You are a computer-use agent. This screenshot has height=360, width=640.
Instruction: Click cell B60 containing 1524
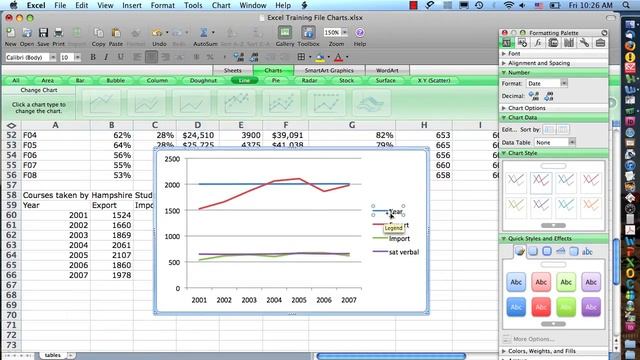(x=111, y=215)
